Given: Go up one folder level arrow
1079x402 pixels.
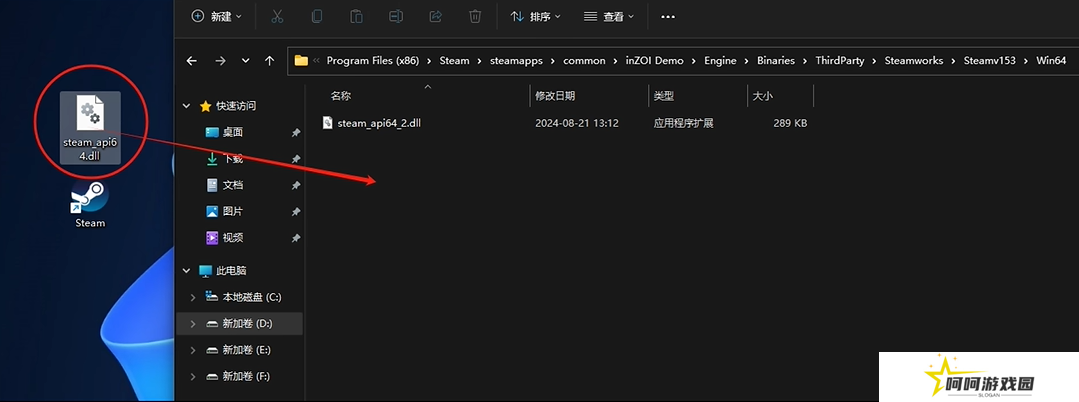Looking at the screenshot, I should coord(269,61).
